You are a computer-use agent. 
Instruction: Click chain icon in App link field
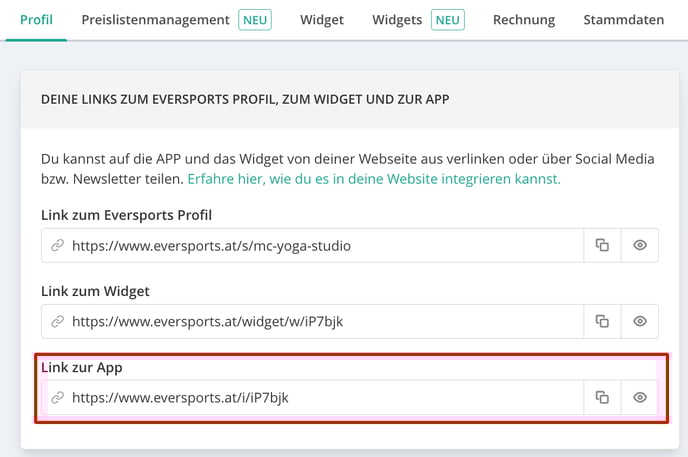click(57, 398)
